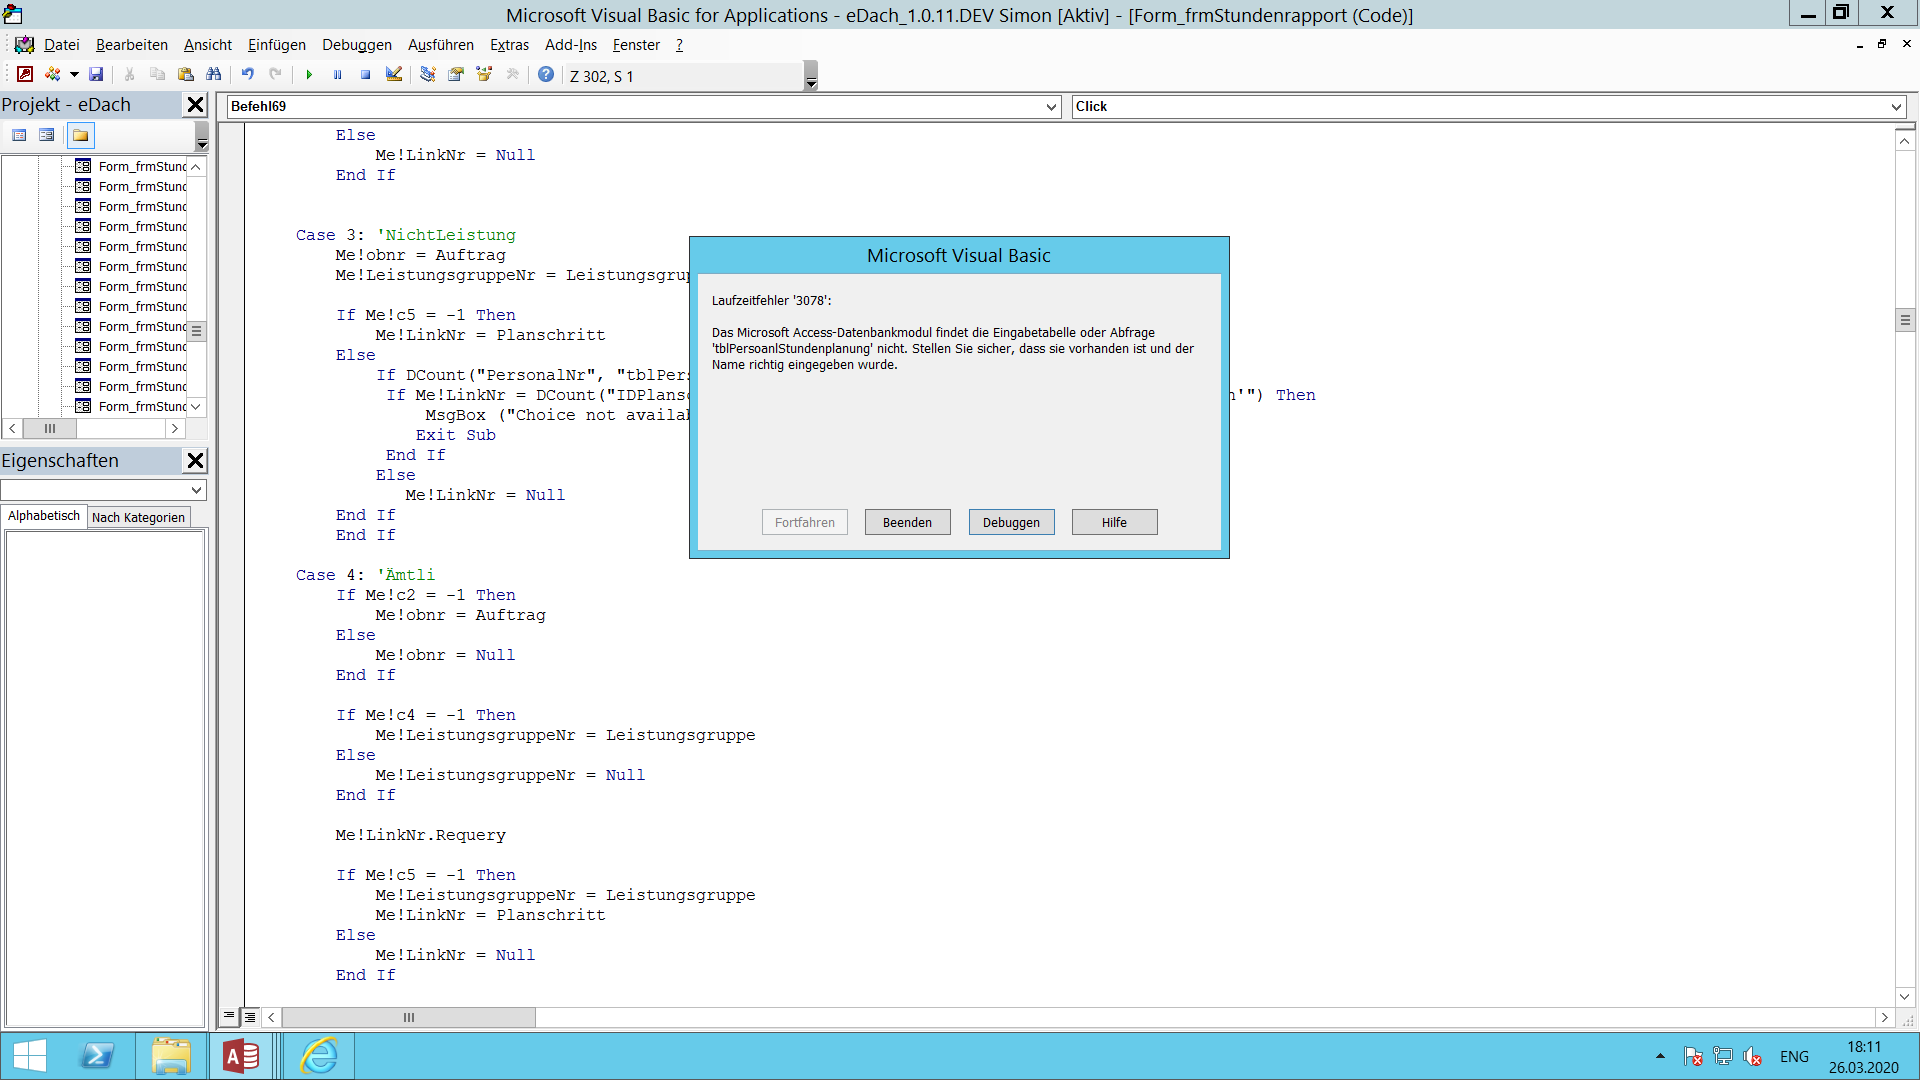Open Project Explorer from the toolbar icon
The height and width of the screenshot is (1080, 1920).
(x=427, y=75)
